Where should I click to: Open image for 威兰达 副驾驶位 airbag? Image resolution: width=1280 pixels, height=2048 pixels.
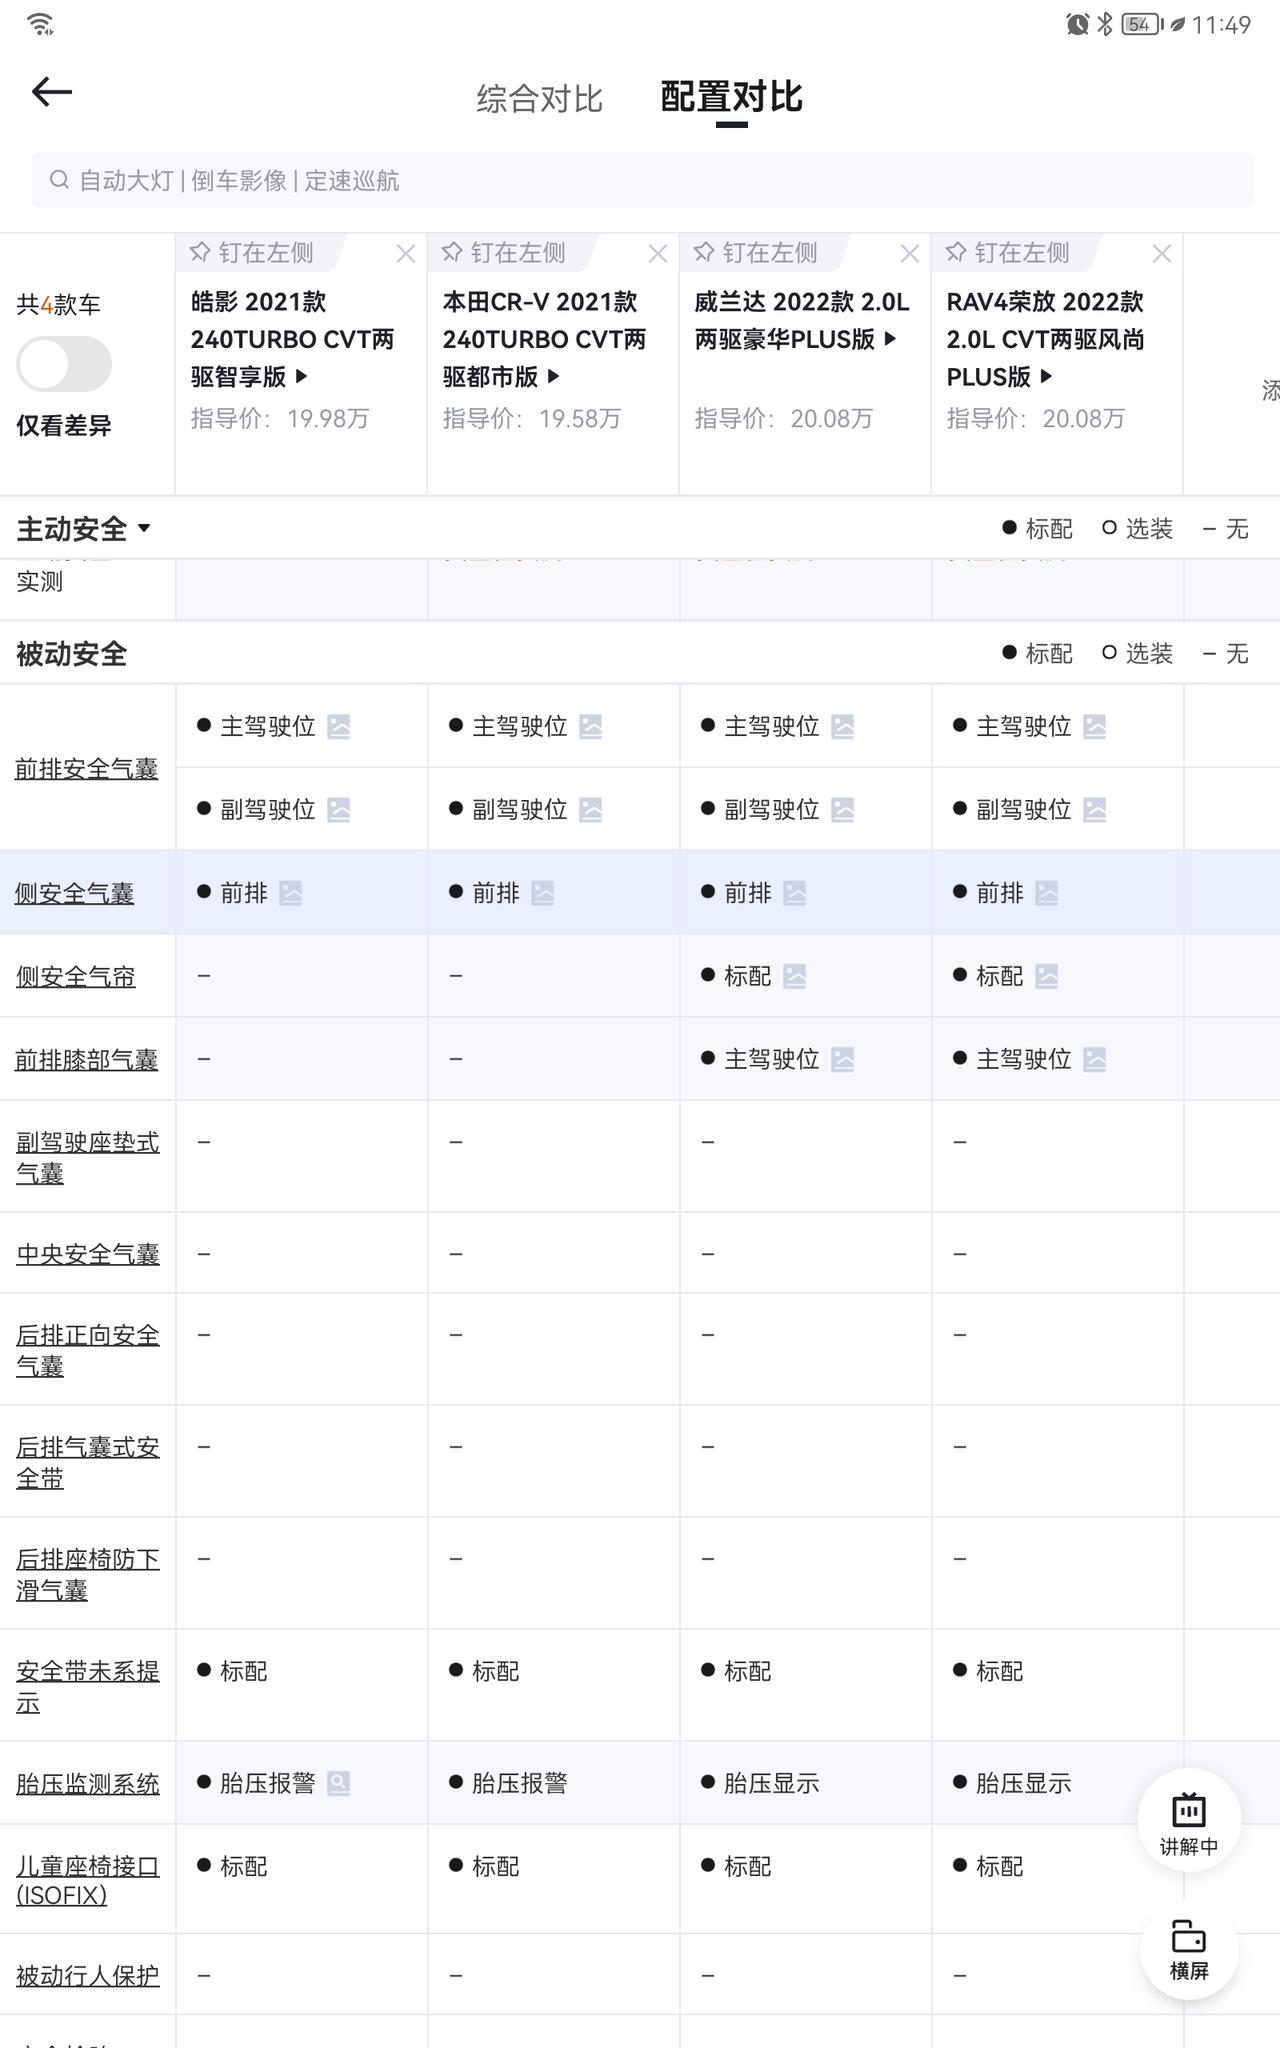click(843, 810)
